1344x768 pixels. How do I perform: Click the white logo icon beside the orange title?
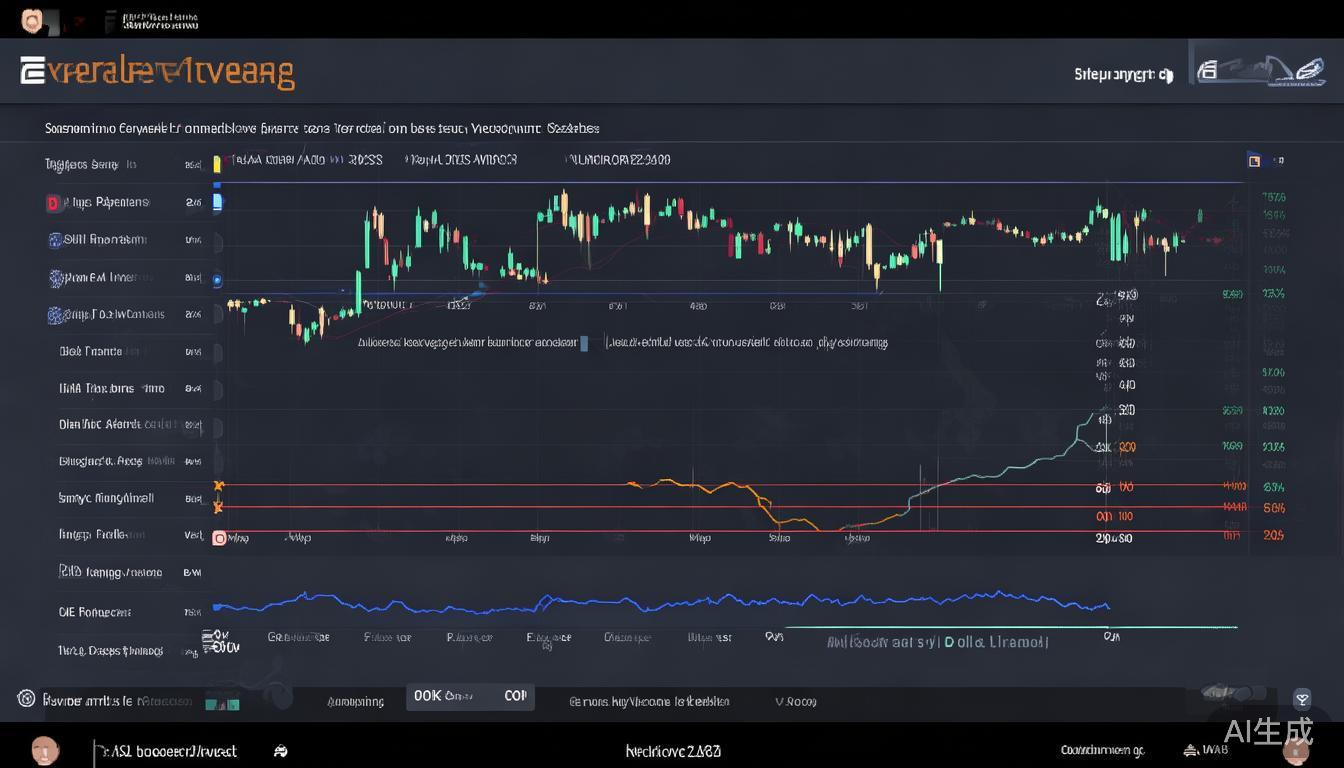click(x=32, y=71)
